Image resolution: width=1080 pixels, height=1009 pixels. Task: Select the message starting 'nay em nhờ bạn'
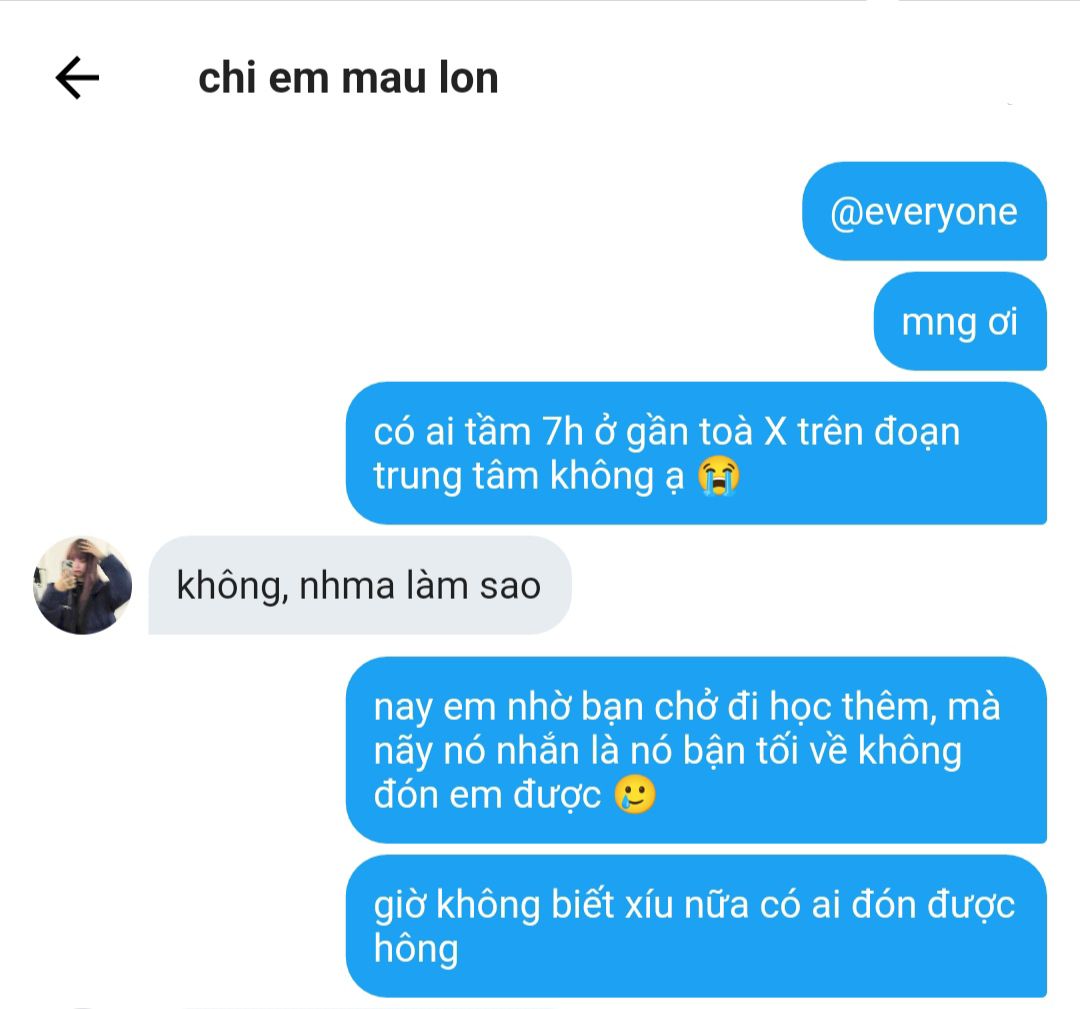pos(696,750)
